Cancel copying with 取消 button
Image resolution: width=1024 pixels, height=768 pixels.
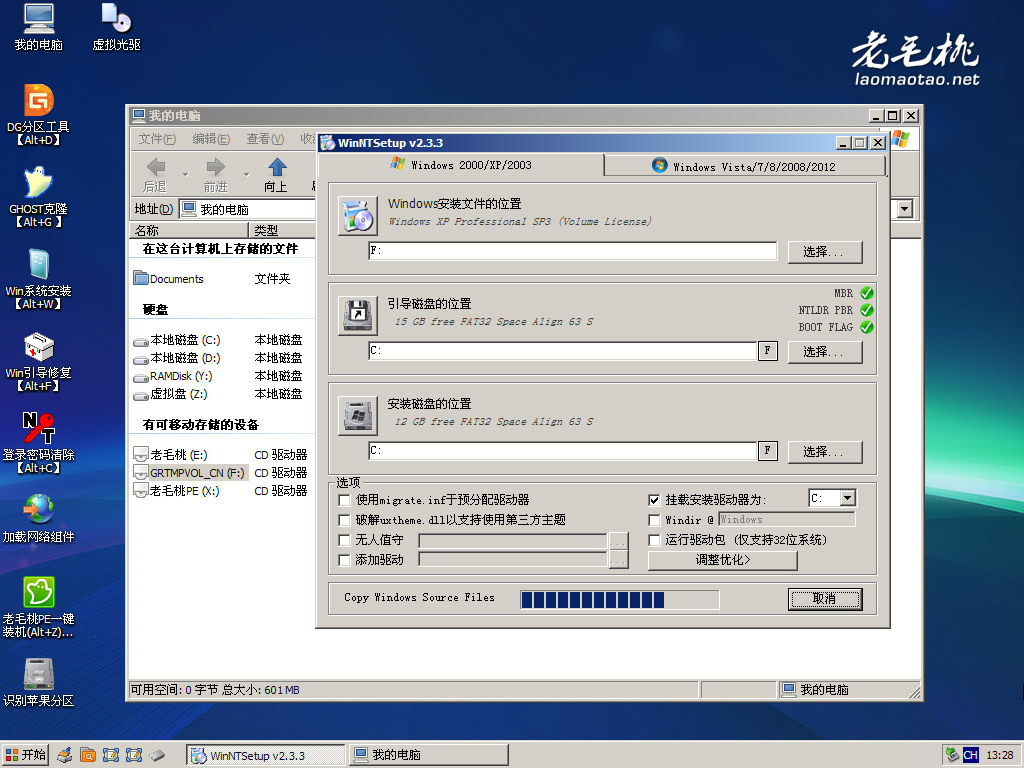(x=825, y=599)
